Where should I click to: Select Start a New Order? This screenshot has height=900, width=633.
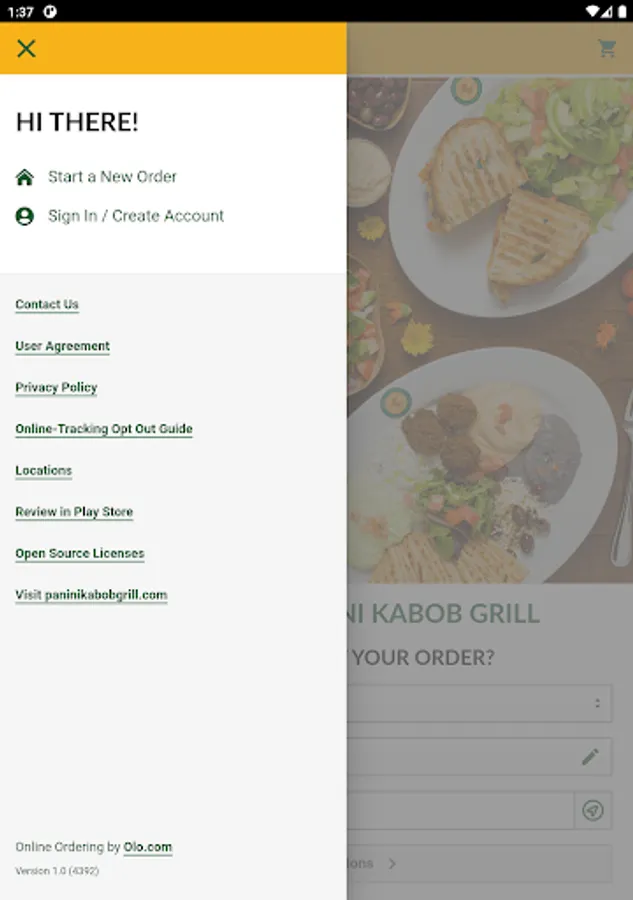pos(112,177)
